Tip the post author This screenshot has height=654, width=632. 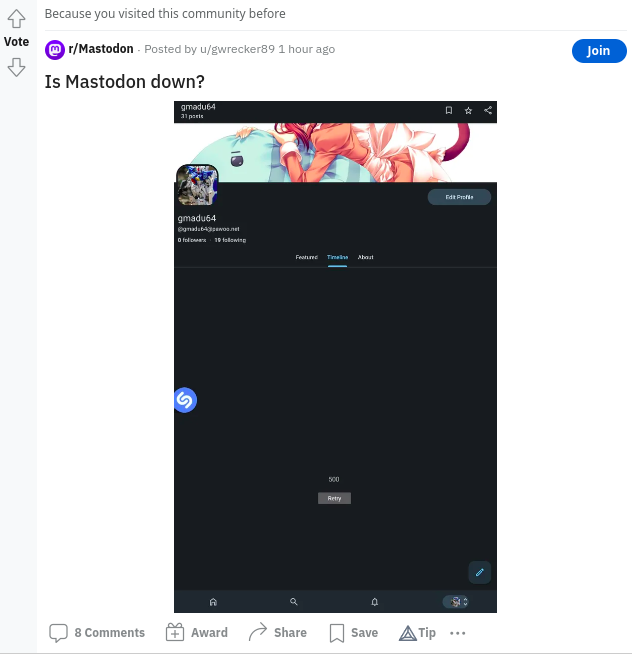[x=418, y=633]
